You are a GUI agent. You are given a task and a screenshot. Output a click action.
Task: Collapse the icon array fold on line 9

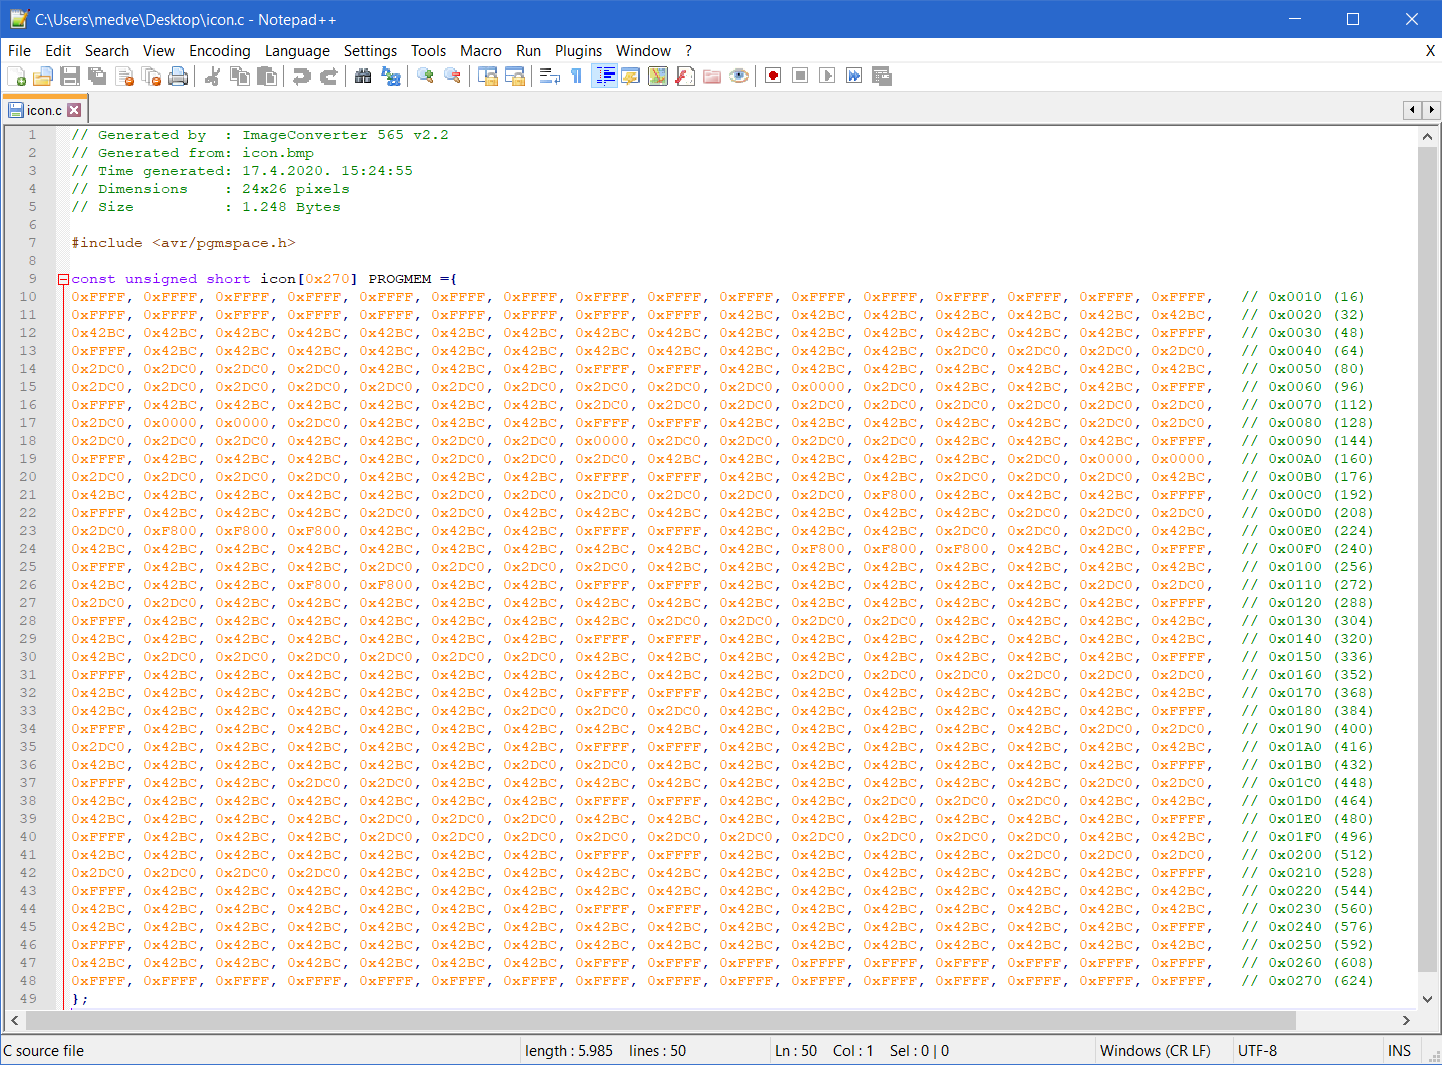[x=62, y=278]
